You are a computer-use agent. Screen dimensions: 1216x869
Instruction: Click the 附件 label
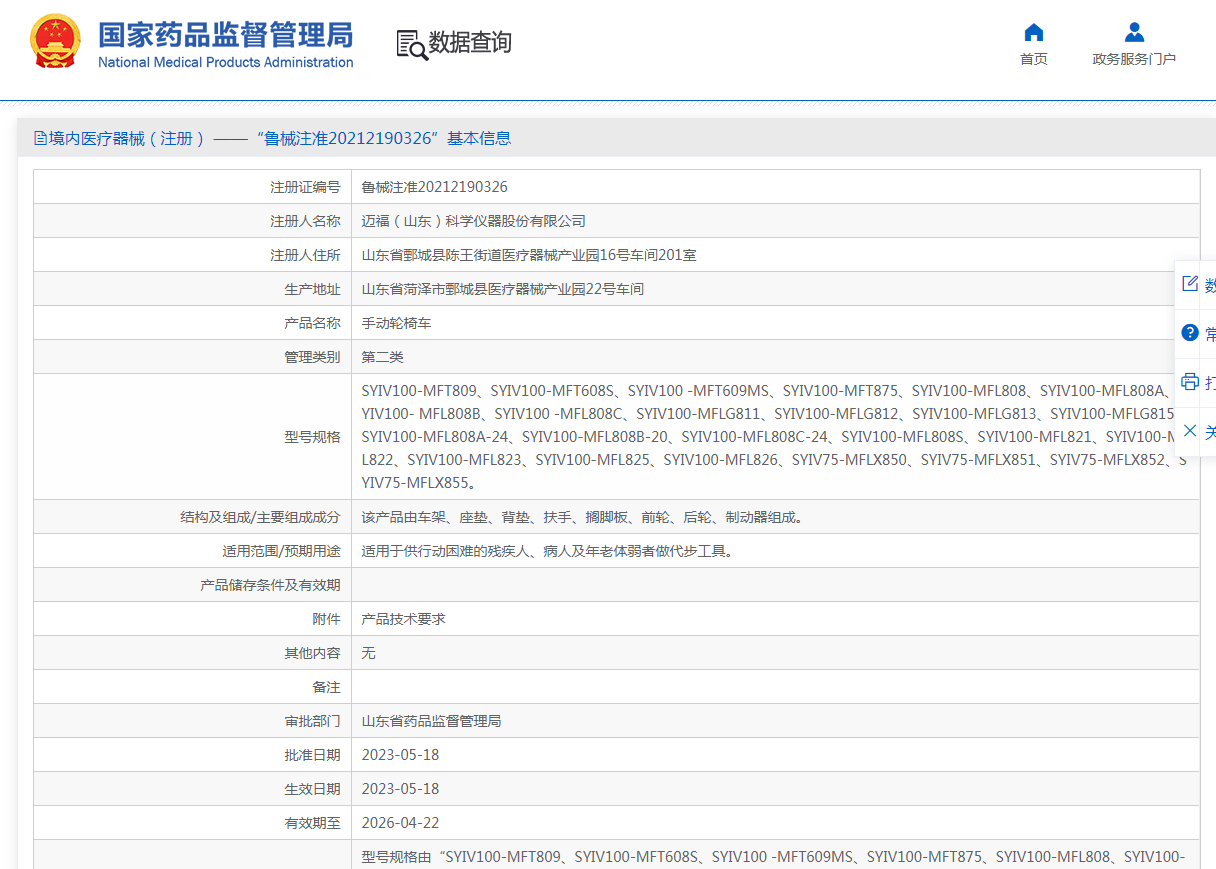(326, 619)
